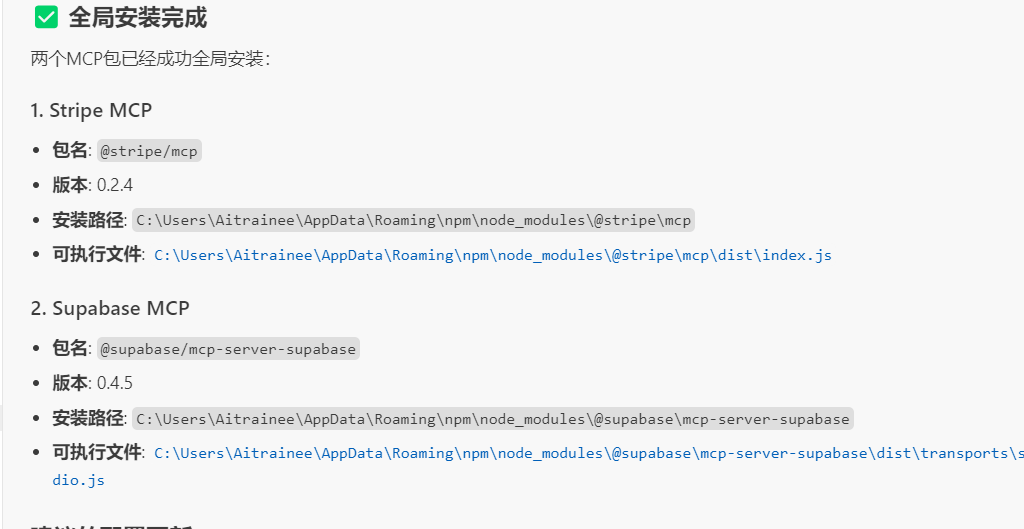Click the 可执行文件 label under Stripe MCP
Viewport: 1024px width, 529px height.
pos(97,254)
